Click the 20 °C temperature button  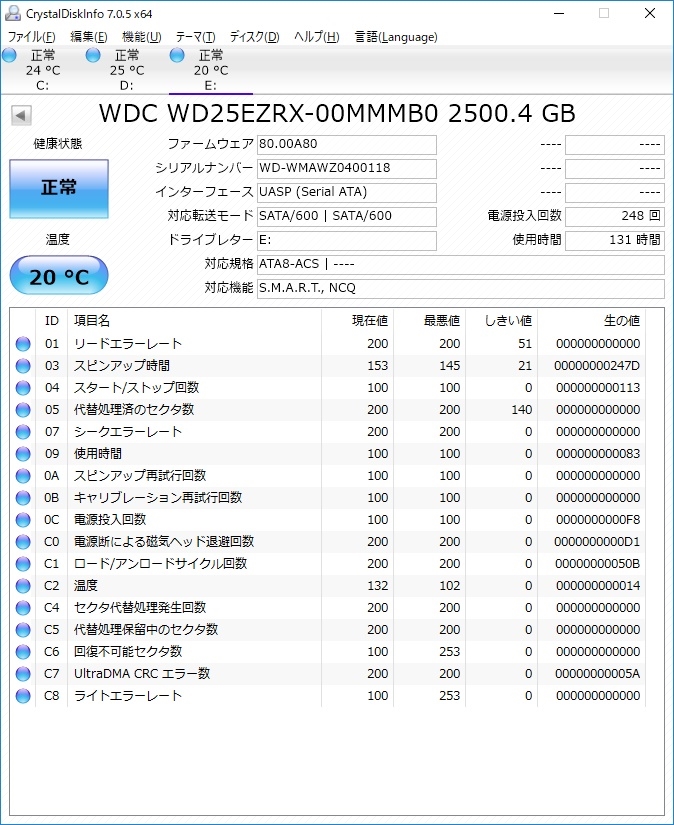[59, 276]
